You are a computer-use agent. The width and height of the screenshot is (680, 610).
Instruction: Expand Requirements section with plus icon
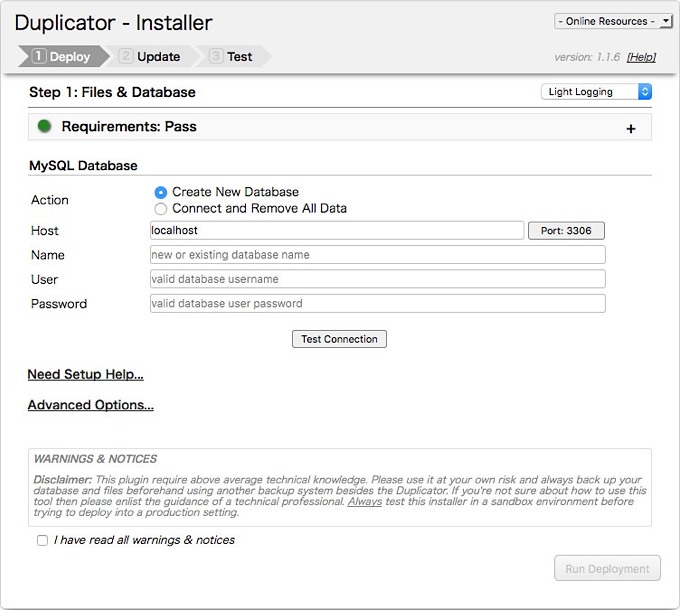(x=630, y=128)
